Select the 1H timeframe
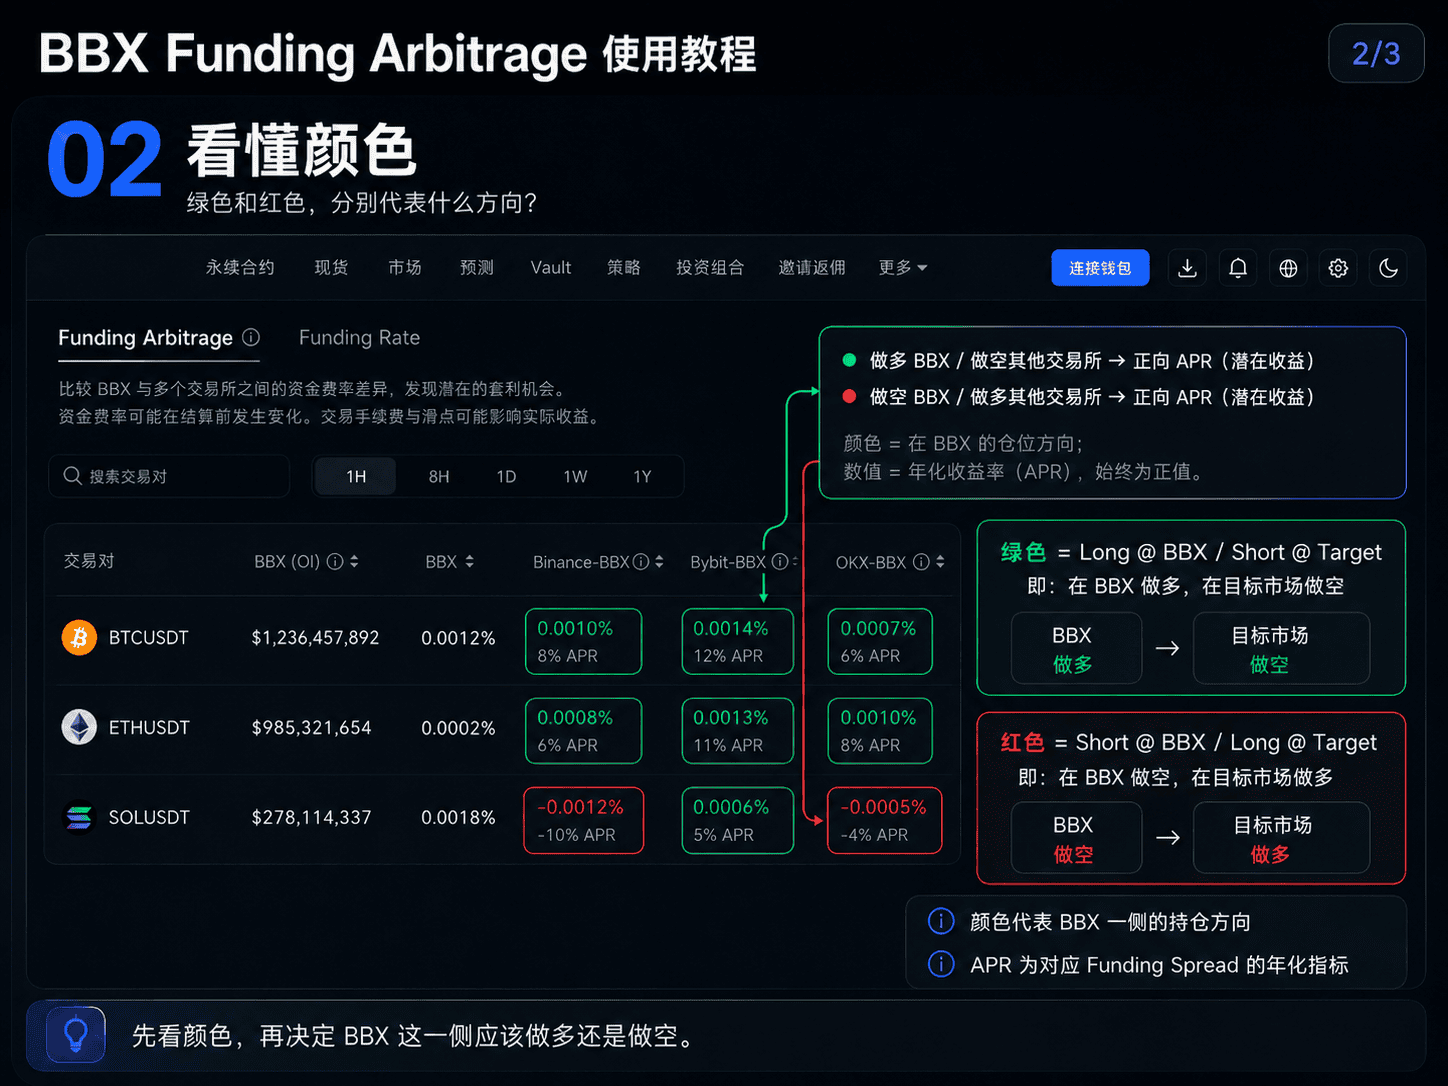This screenshot has width=1448, height=1086. (356, 477)
